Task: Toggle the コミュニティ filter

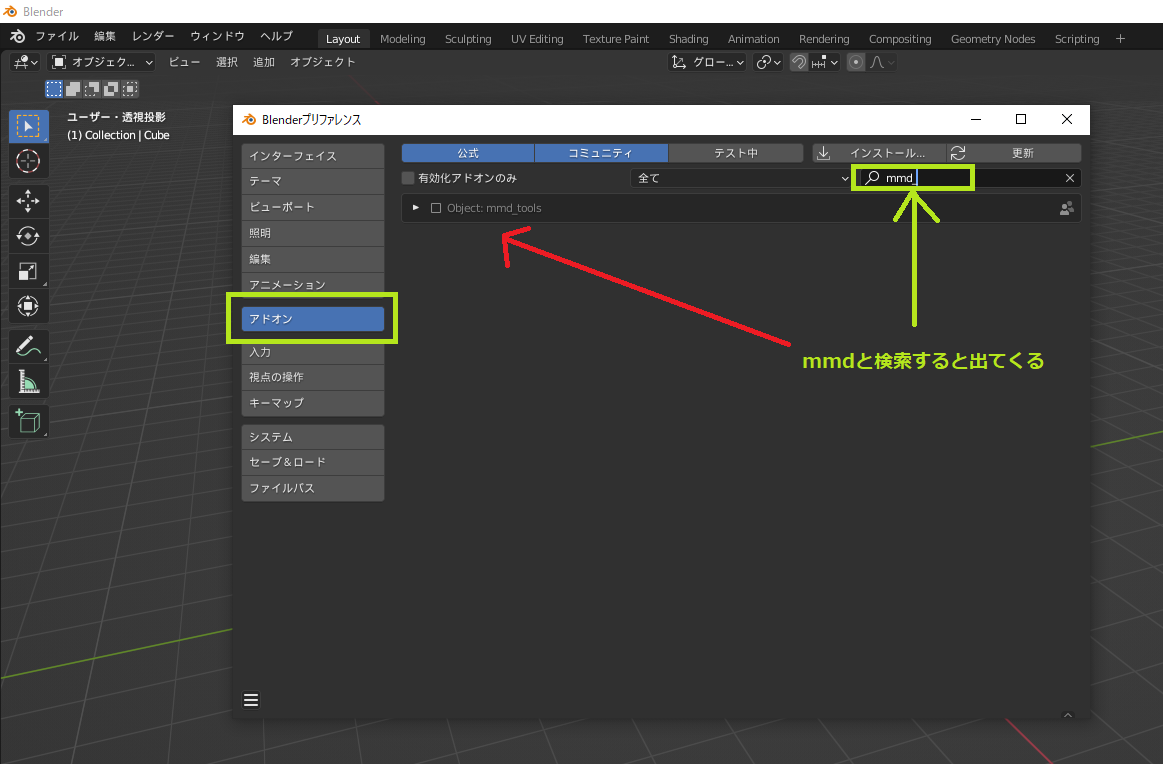Action: tap(601, 153)
